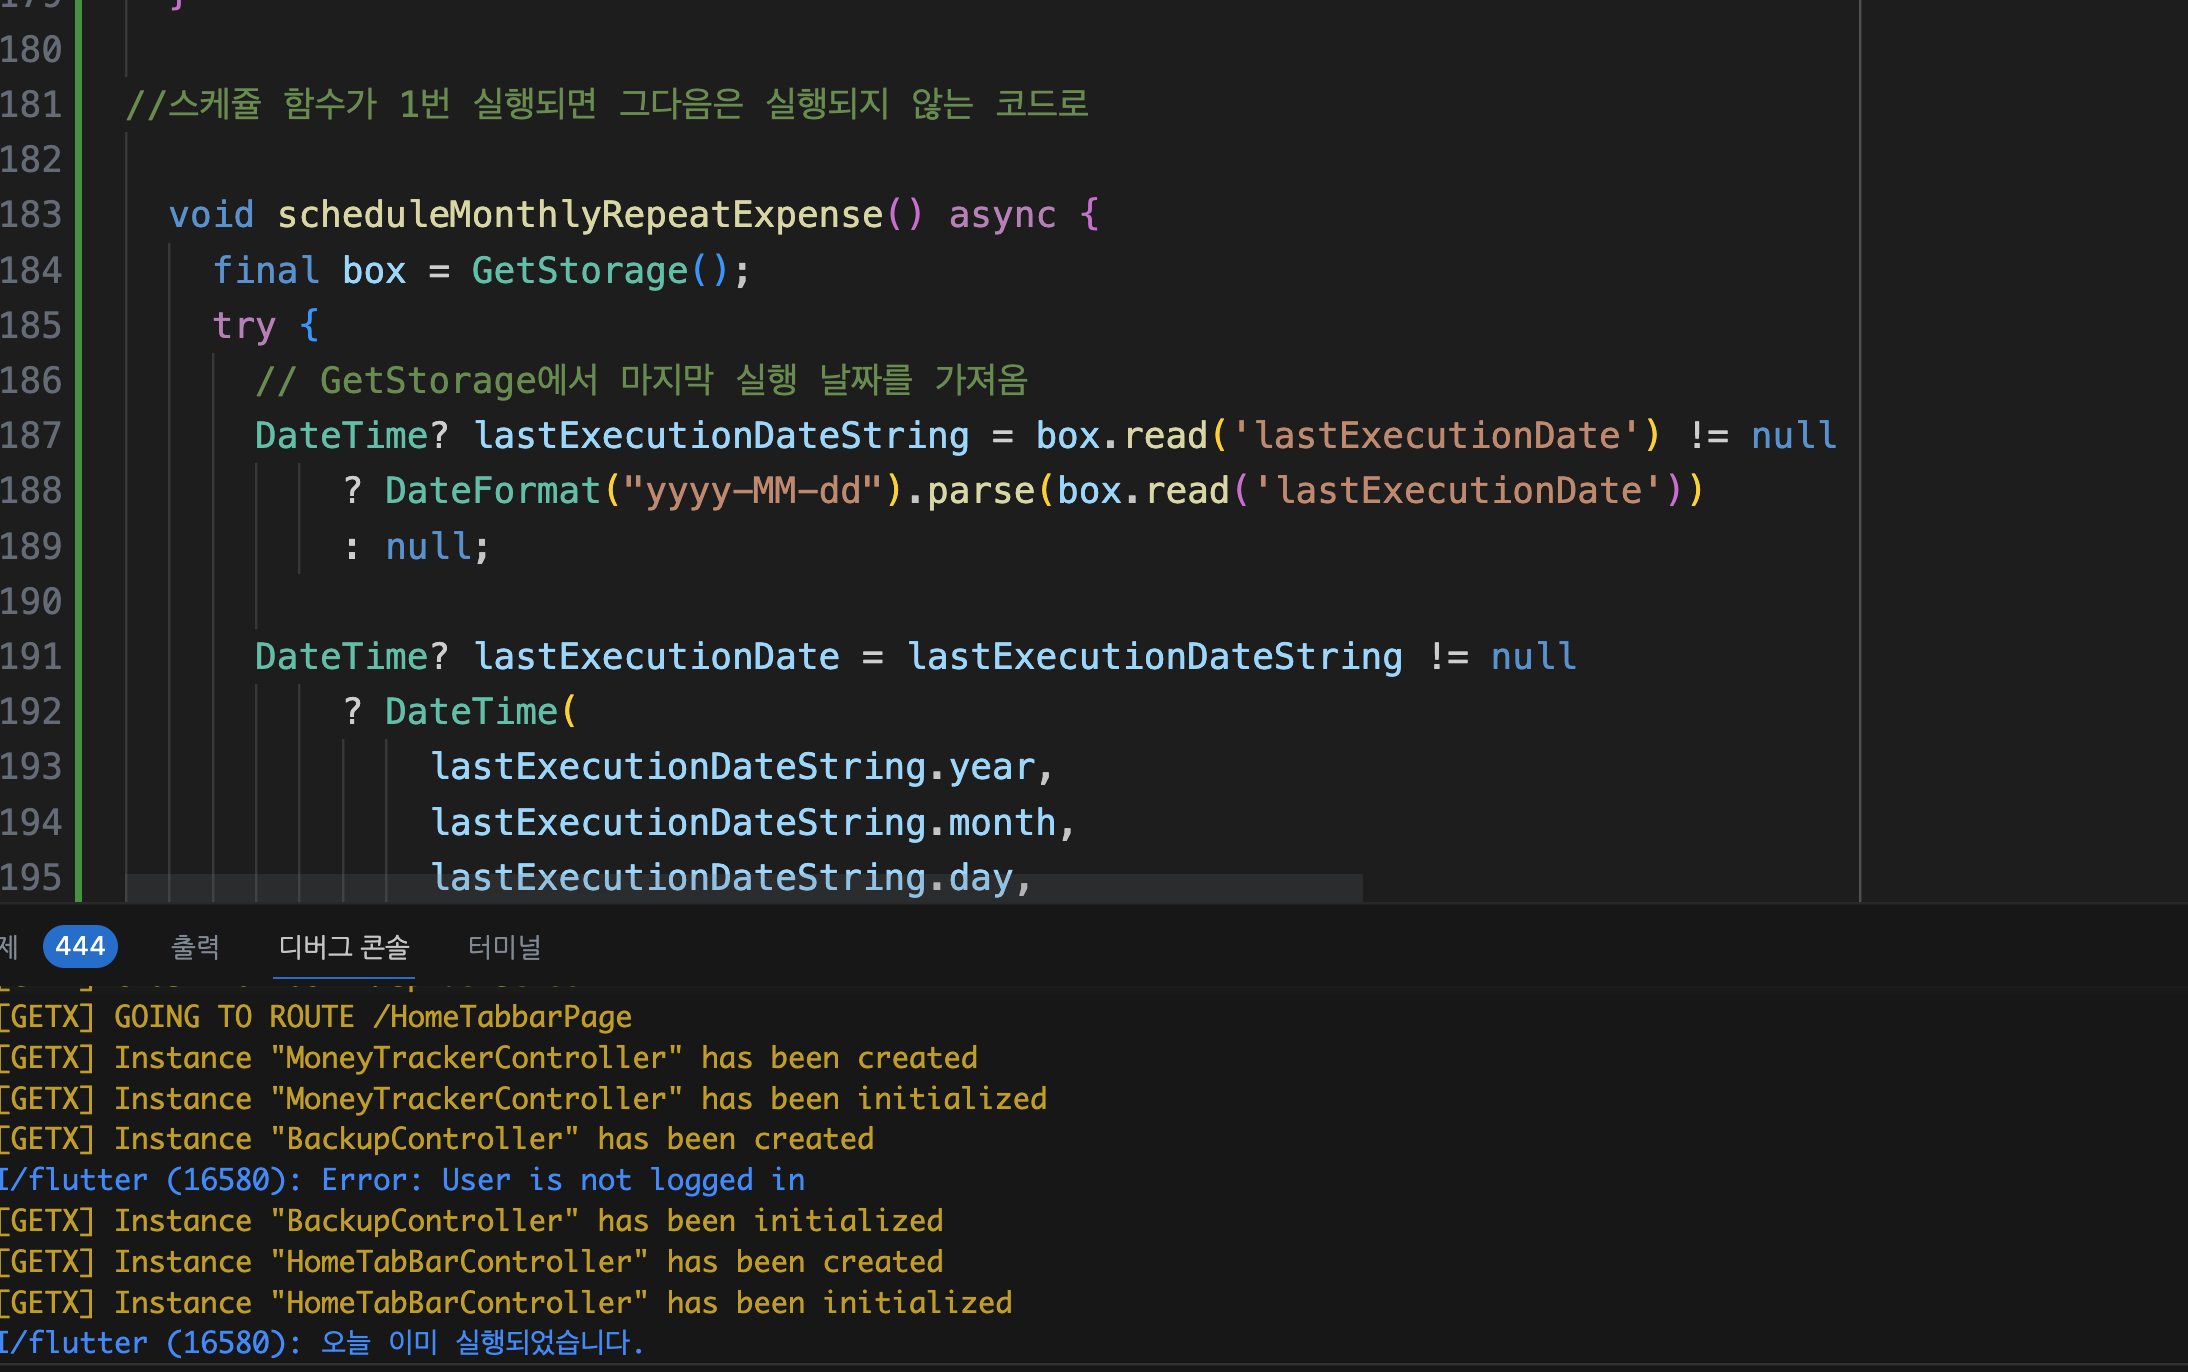
Task: Click the async keyword on line 183
Action: point(1002,215)
